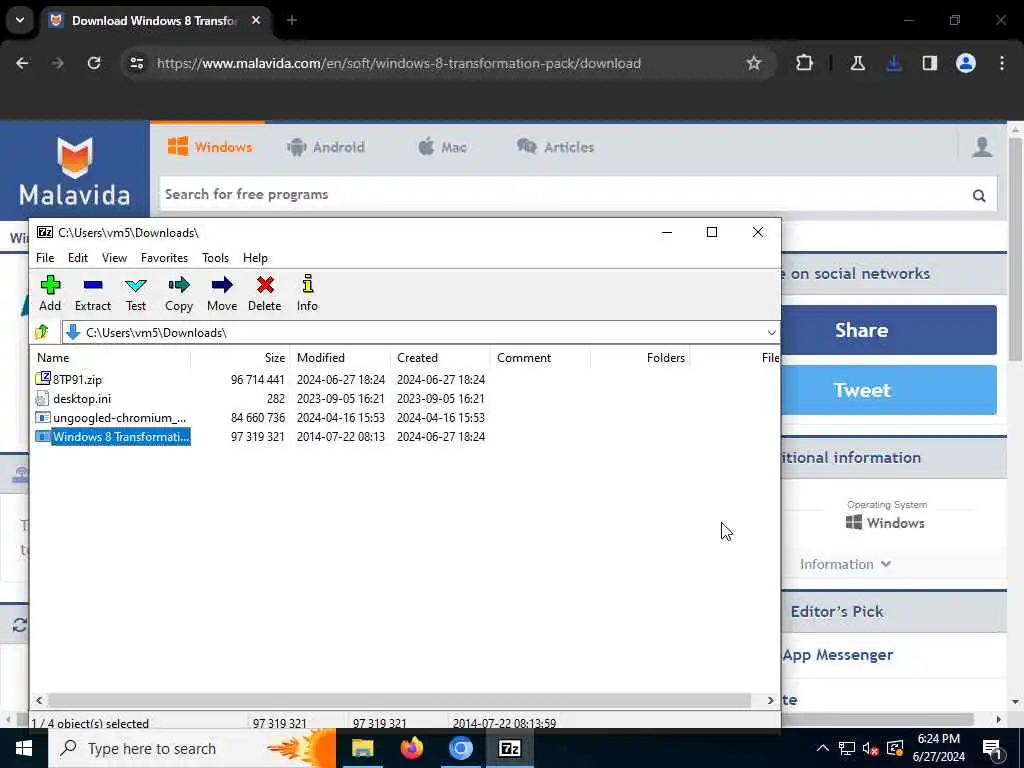
Task: Go up one folder level in 7-Zip
Action: pos(42,332)
